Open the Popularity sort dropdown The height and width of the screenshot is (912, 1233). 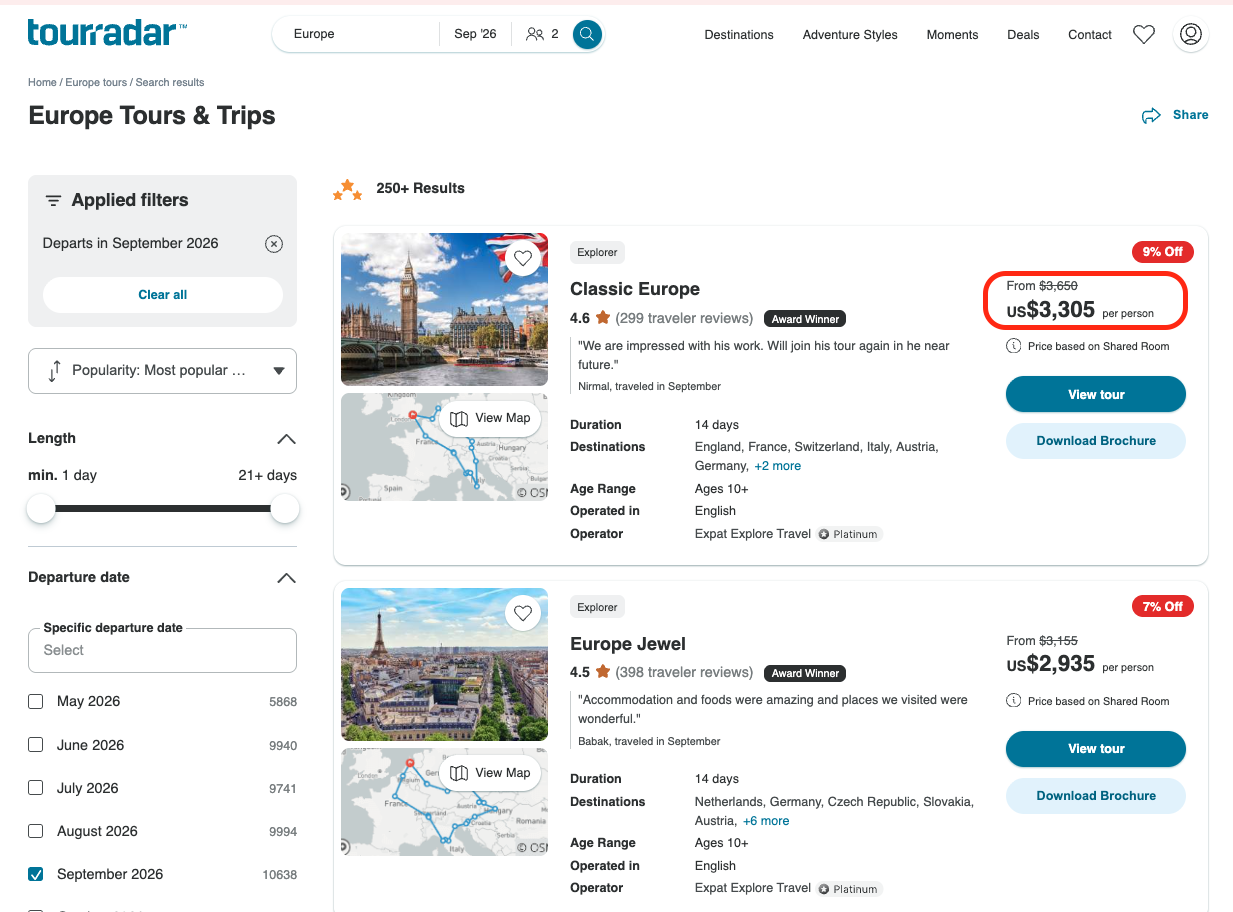(162, 371)
